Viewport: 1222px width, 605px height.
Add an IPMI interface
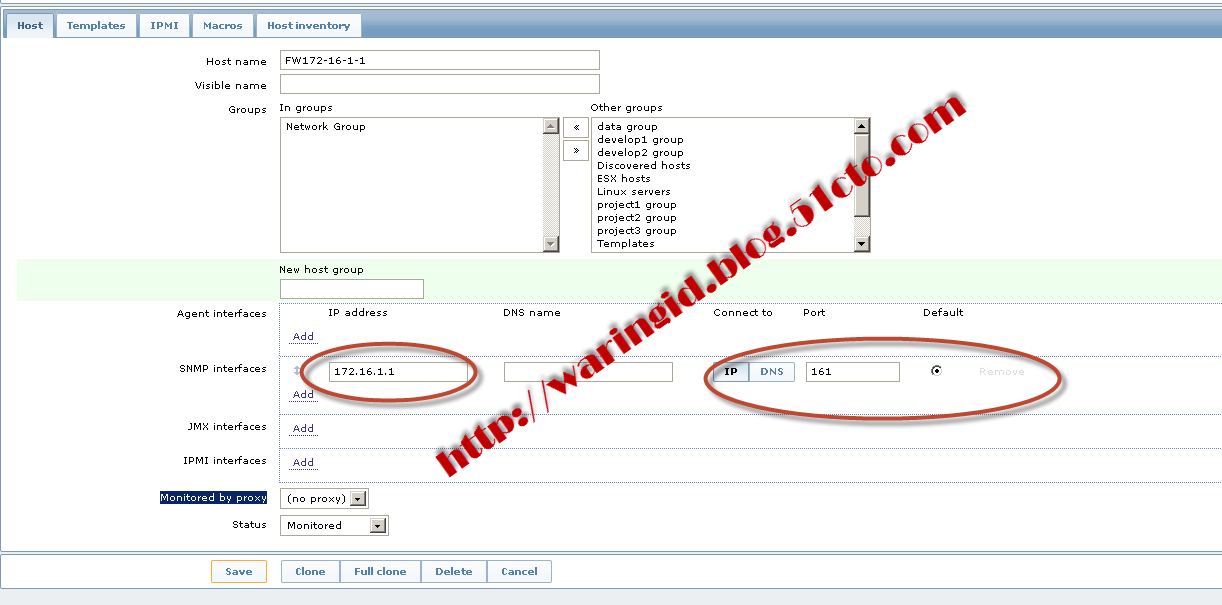(x=303, y=463)
